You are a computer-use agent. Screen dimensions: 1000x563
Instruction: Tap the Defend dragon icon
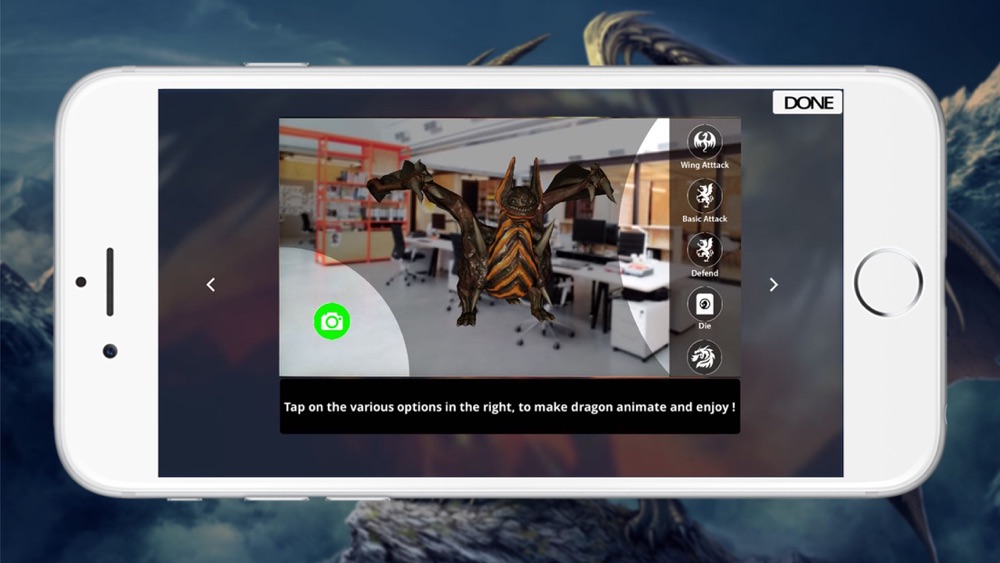point(704,249)
